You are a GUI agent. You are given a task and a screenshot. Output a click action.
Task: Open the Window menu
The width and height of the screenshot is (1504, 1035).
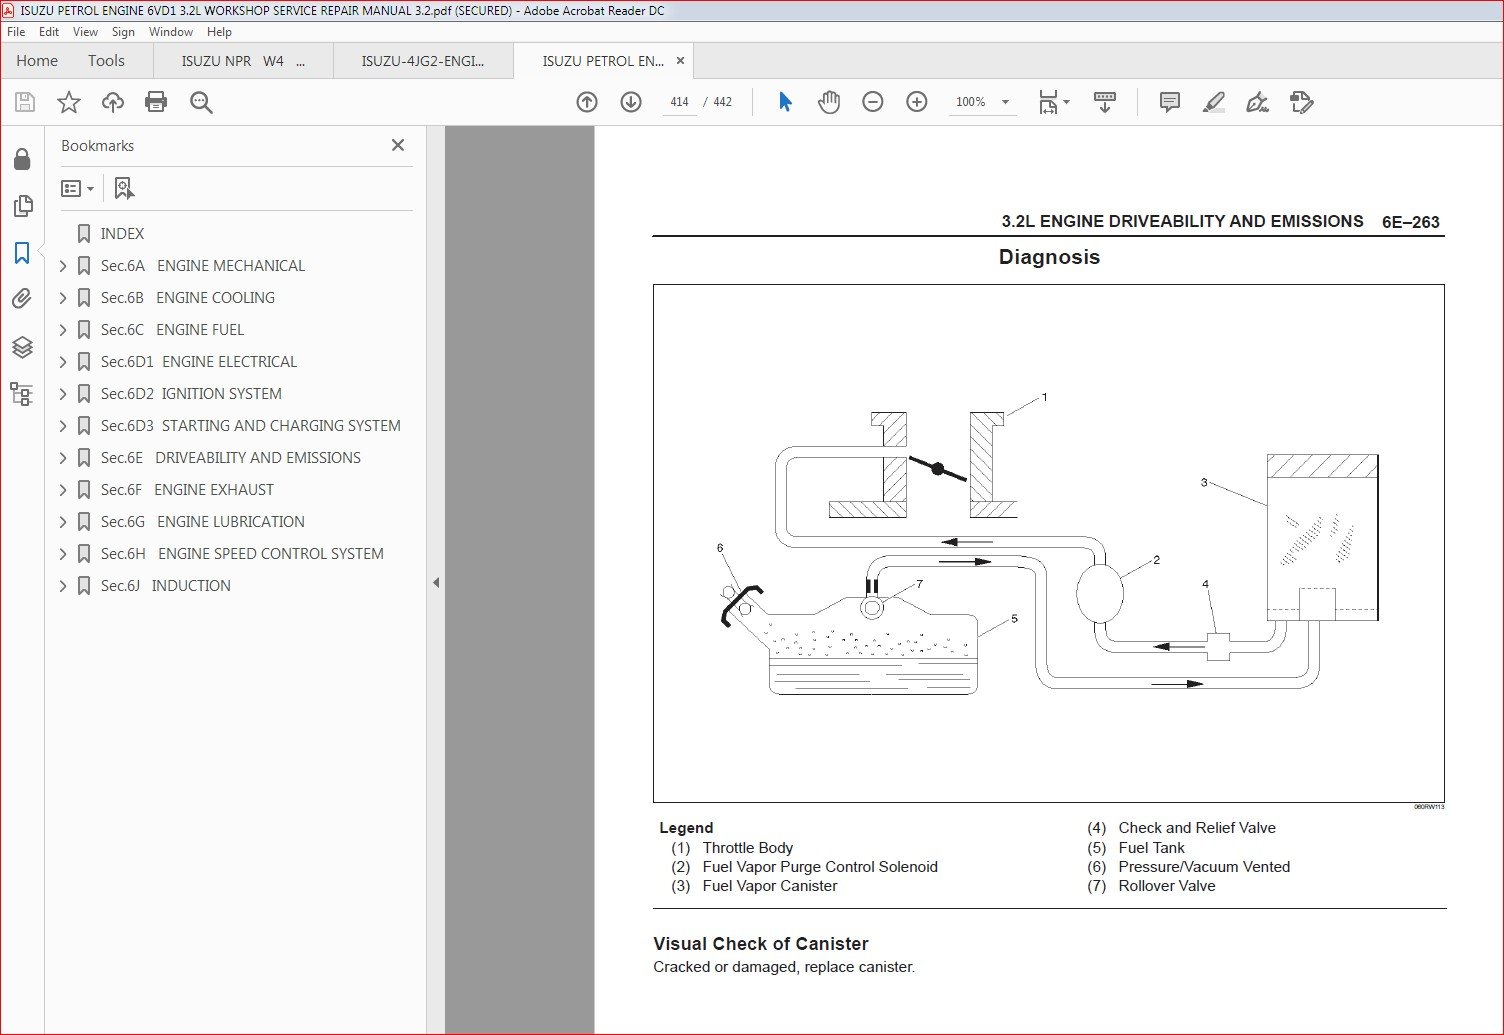tap(171, 32)
